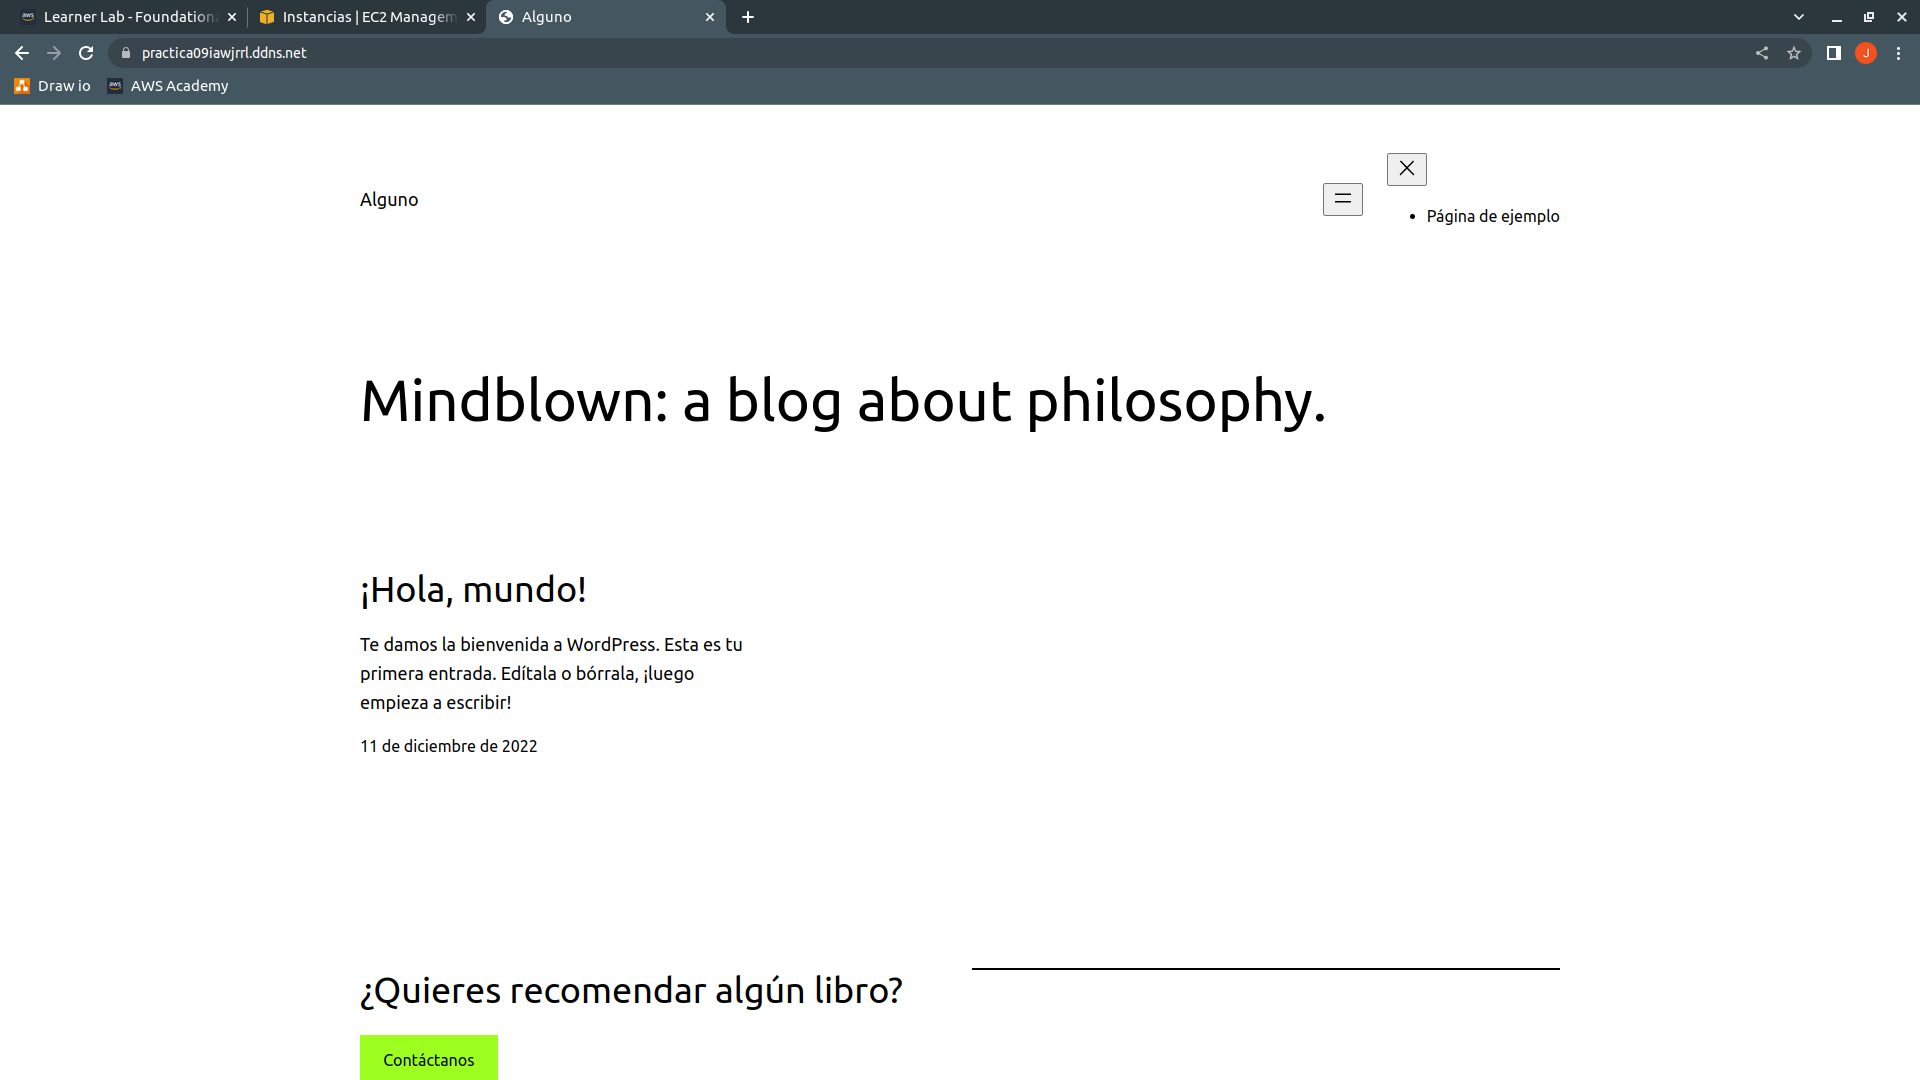The height and width of the screenshot is (1080, 1920).
Task: Click the share page icon
Action: click(1762, 53)
